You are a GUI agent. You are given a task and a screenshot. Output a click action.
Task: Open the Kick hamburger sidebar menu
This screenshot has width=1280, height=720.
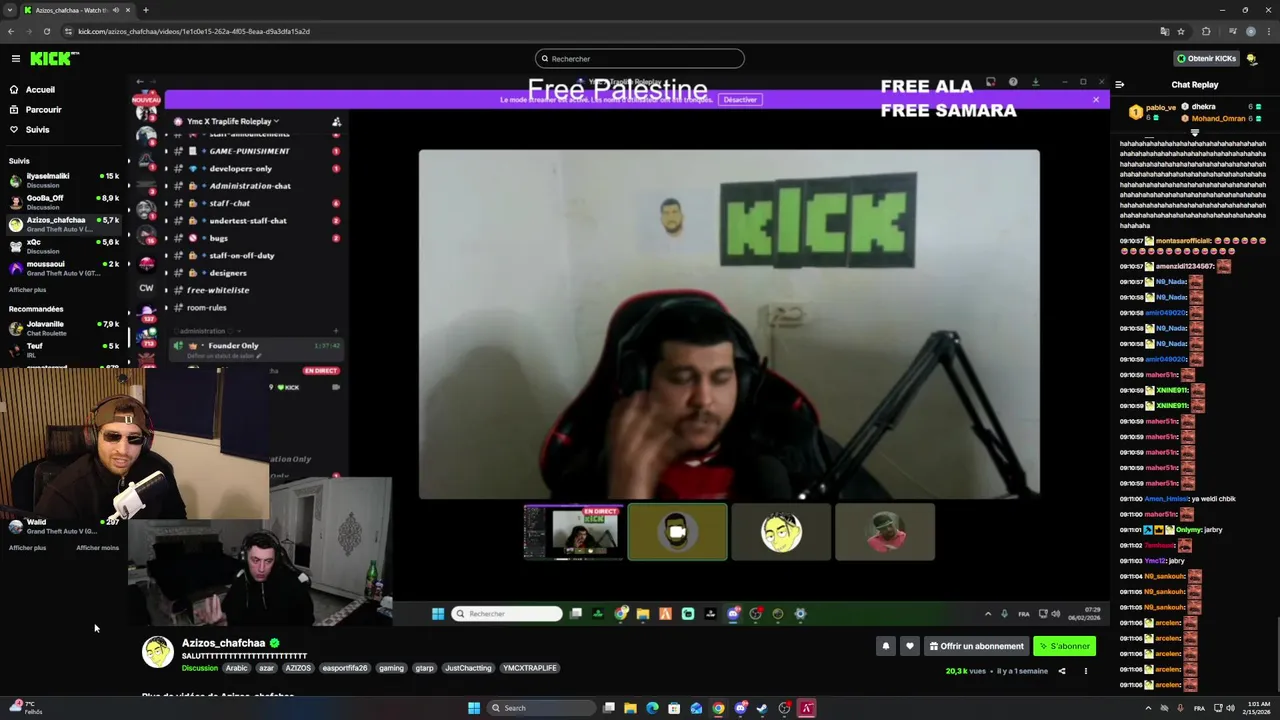(15, 59)
